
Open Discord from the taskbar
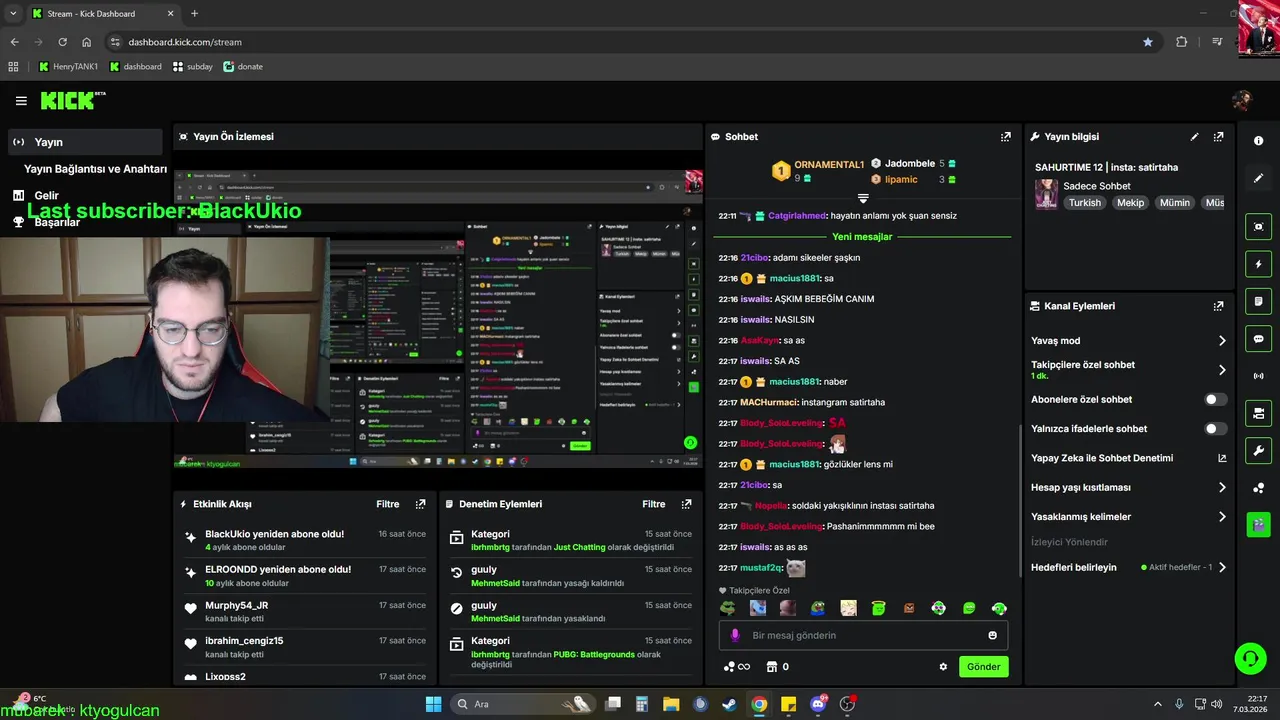(x=819, y=704)
